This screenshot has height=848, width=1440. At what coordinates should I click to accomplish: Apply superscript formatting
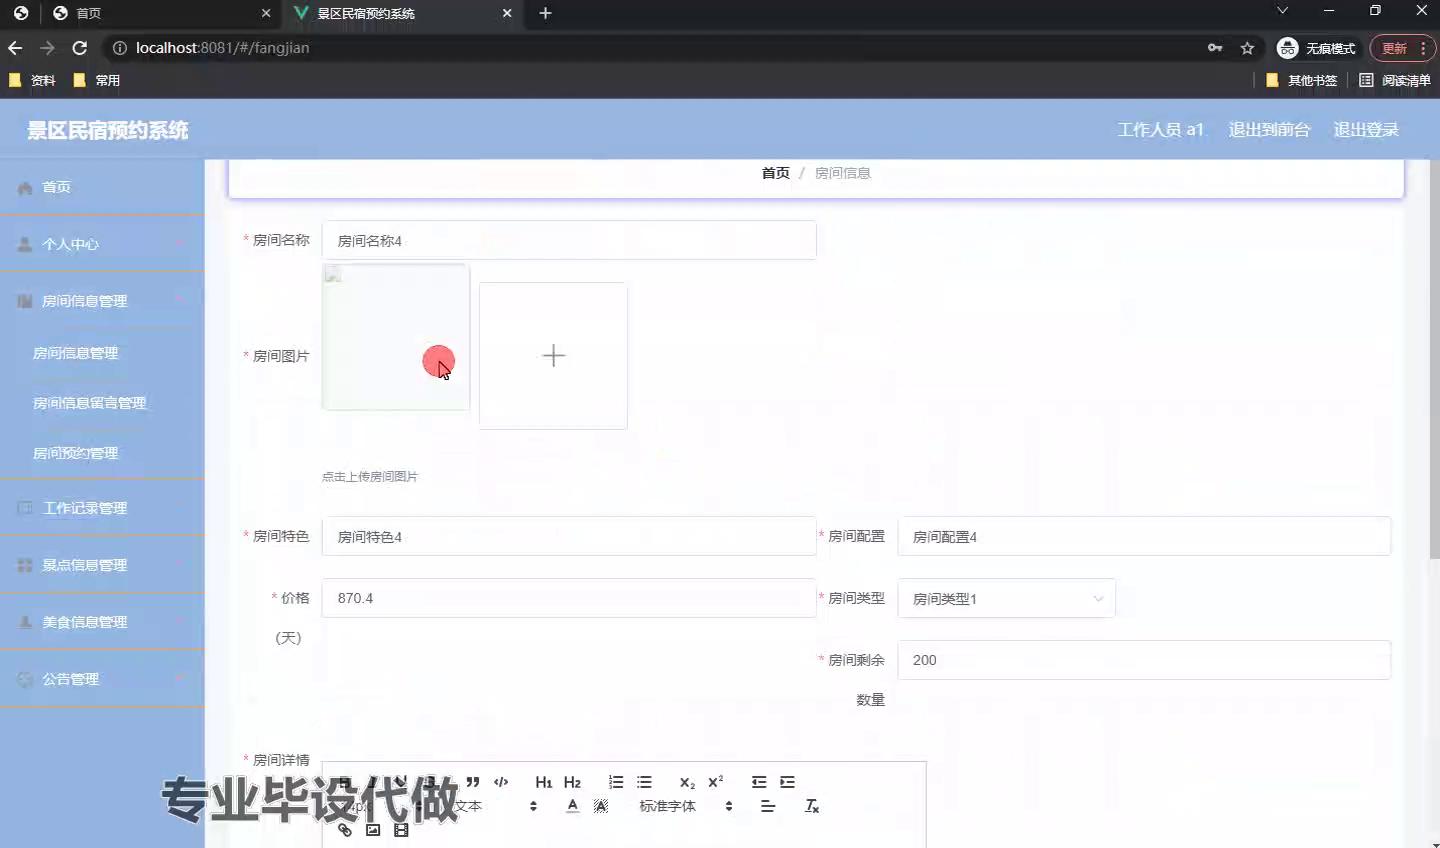tap(715, 782)
